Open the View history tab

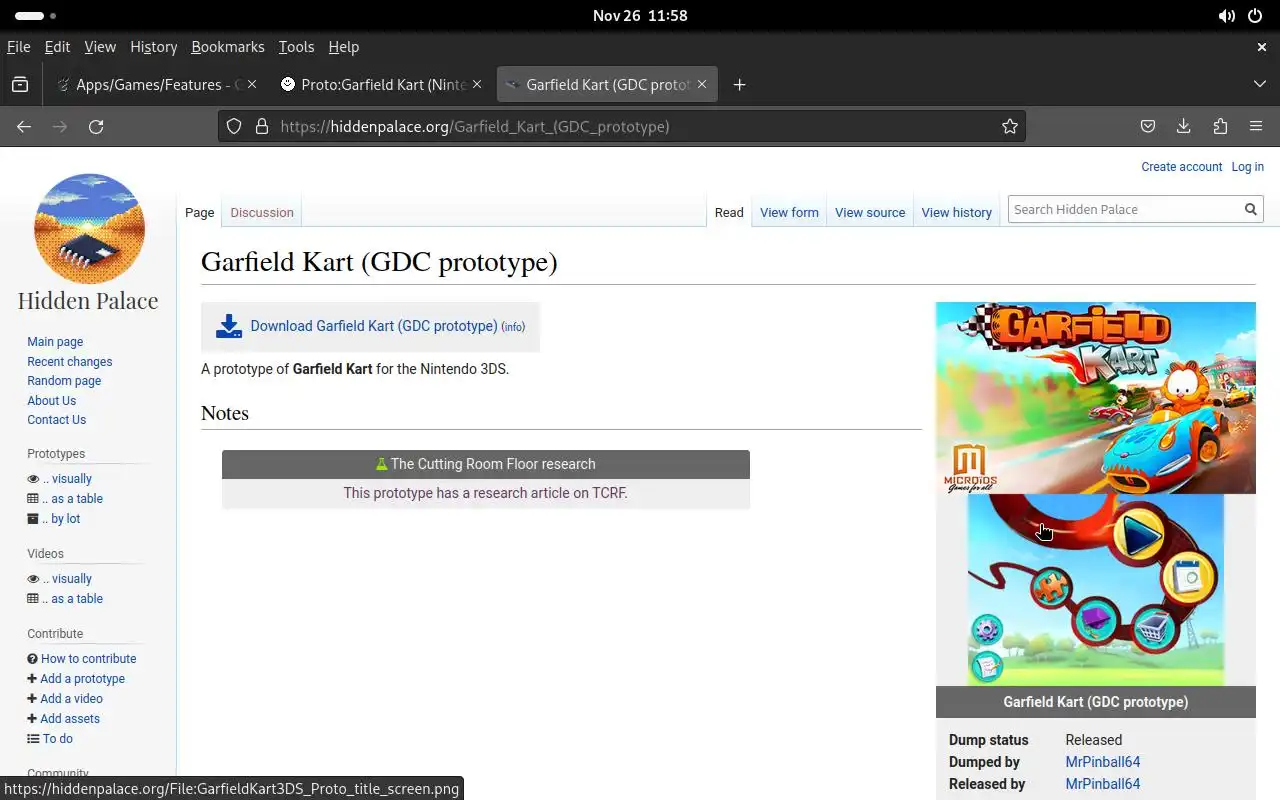pyautogui.click(x=956, y=212)
